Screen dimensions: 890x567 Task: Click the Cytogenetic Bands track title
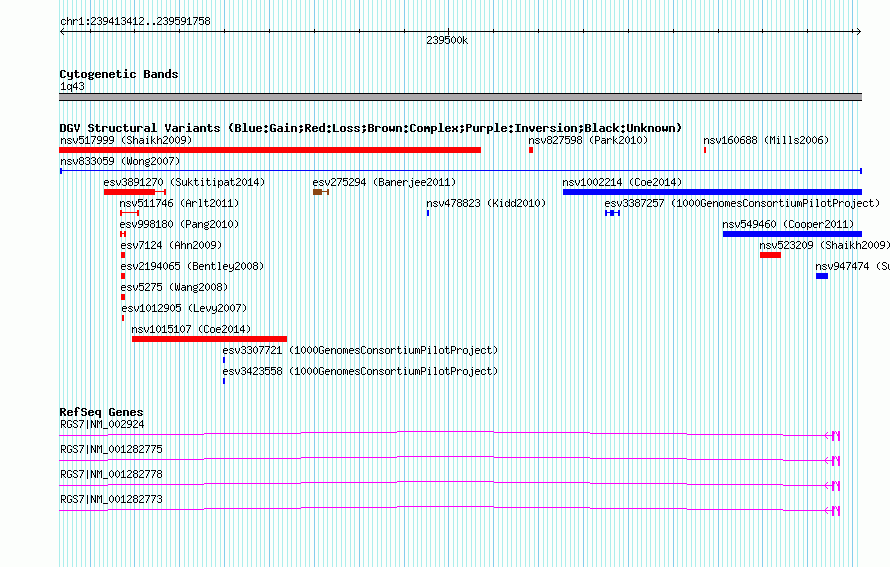(x=119, y=74)
